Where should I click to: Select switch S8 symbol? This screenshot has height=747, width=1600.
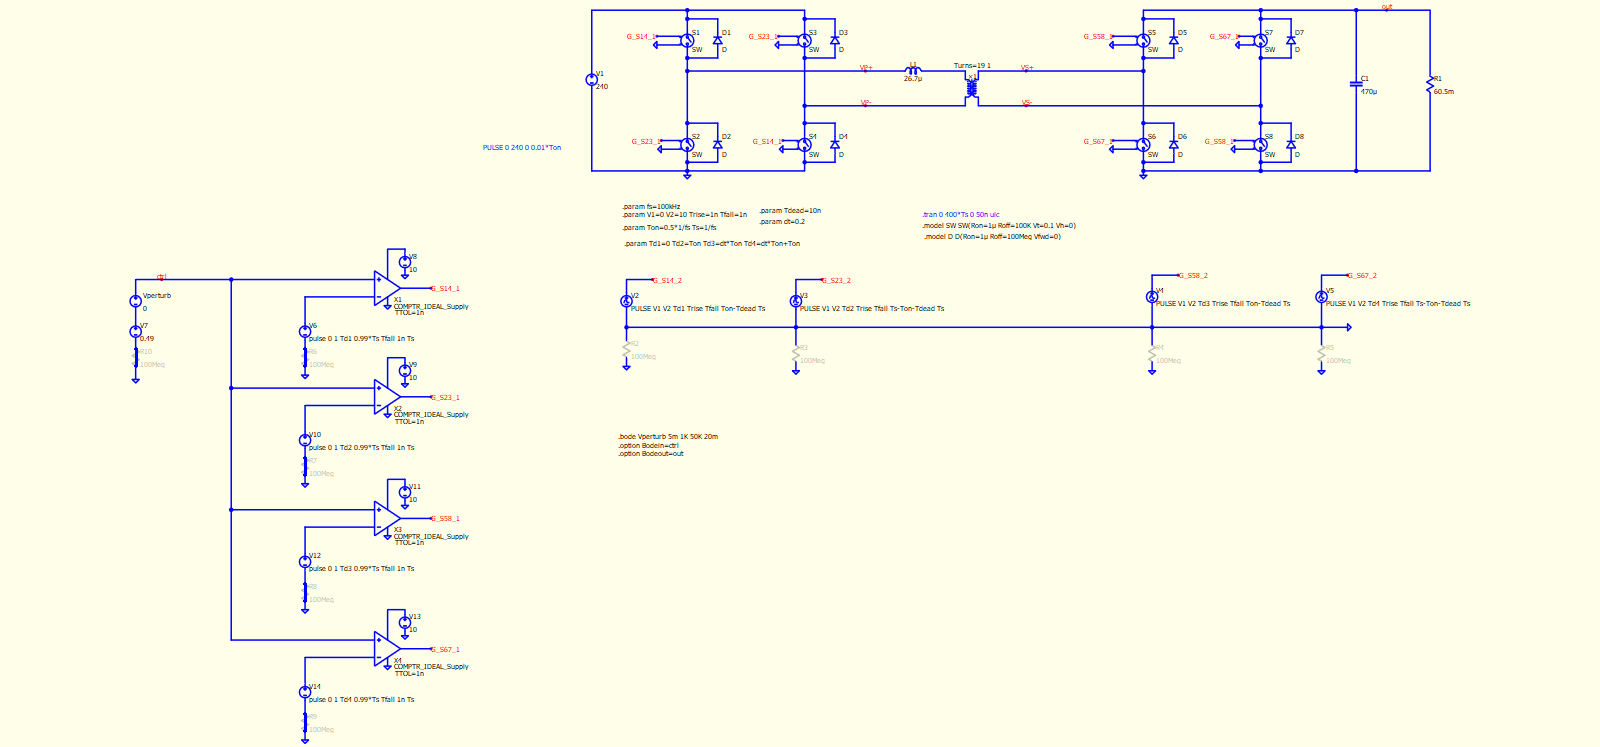click(1260, 145)
